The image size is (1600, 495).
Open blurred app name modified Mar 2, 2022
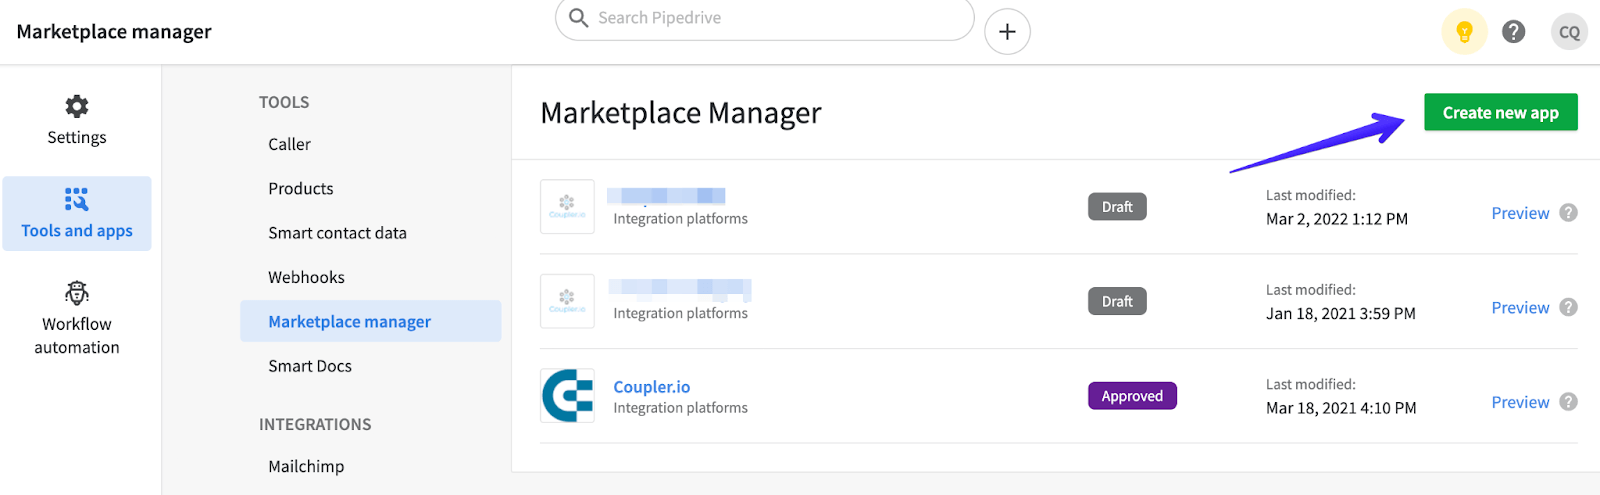(666, 196)
